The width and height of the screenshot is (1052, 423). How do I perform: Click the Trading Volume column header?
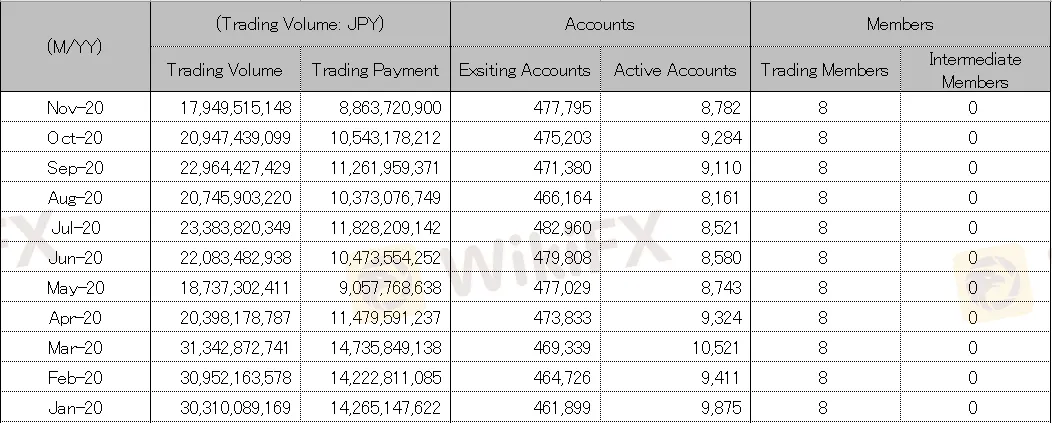[225, 70]
